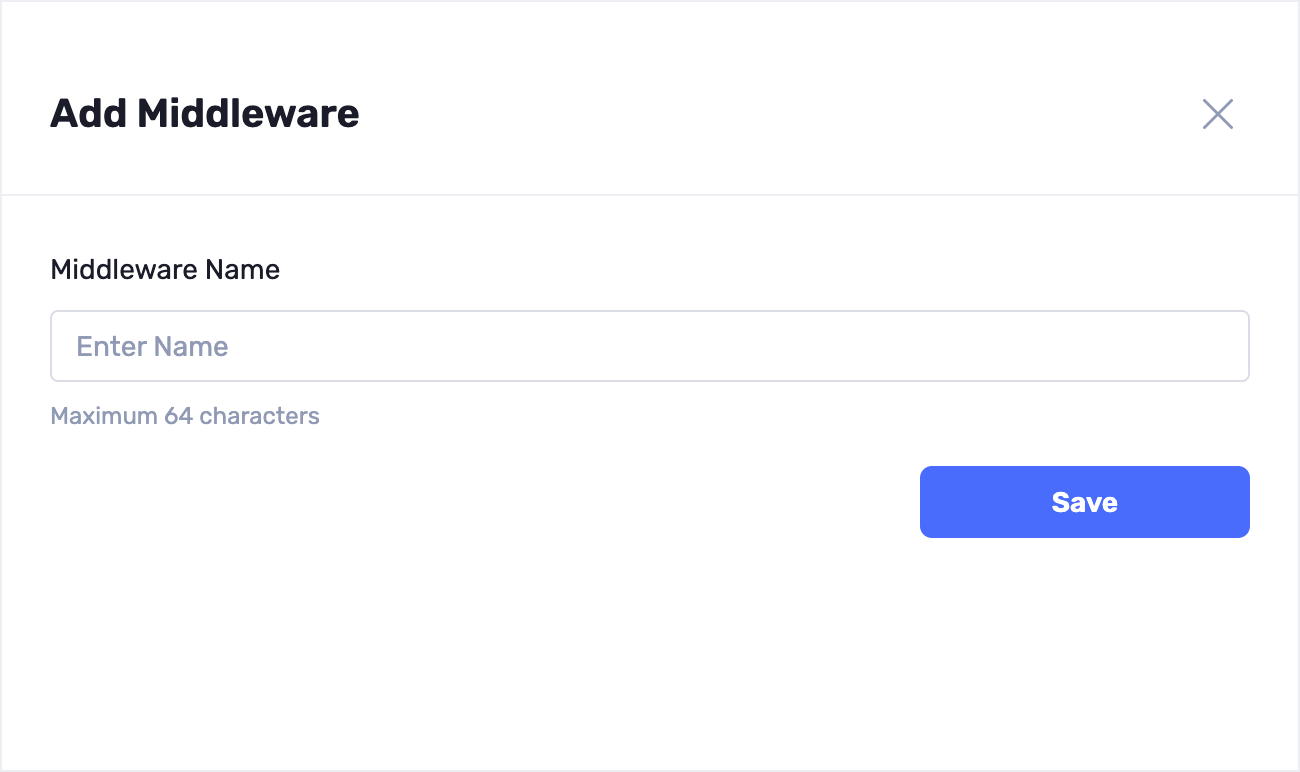Viewport: 1300px width, 772px height.
Task: Close the Add Middleware dialog
Action: (x=1217, y=114)
